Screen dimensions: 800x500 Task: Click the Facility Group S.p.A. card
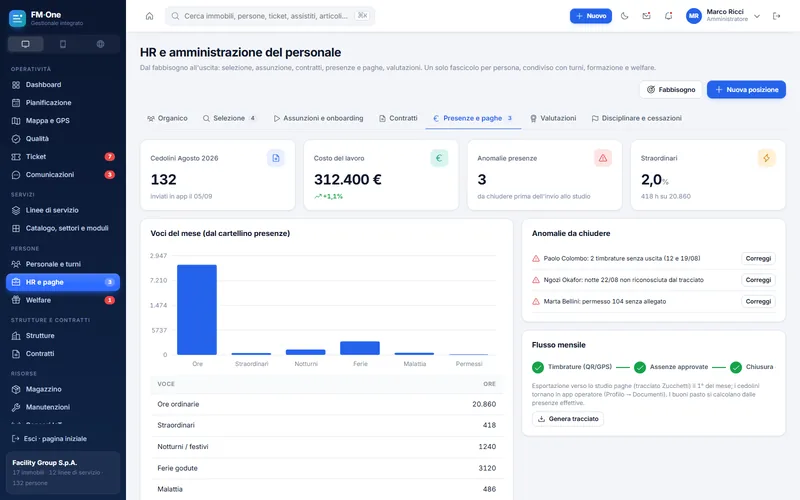pos(63,472)
